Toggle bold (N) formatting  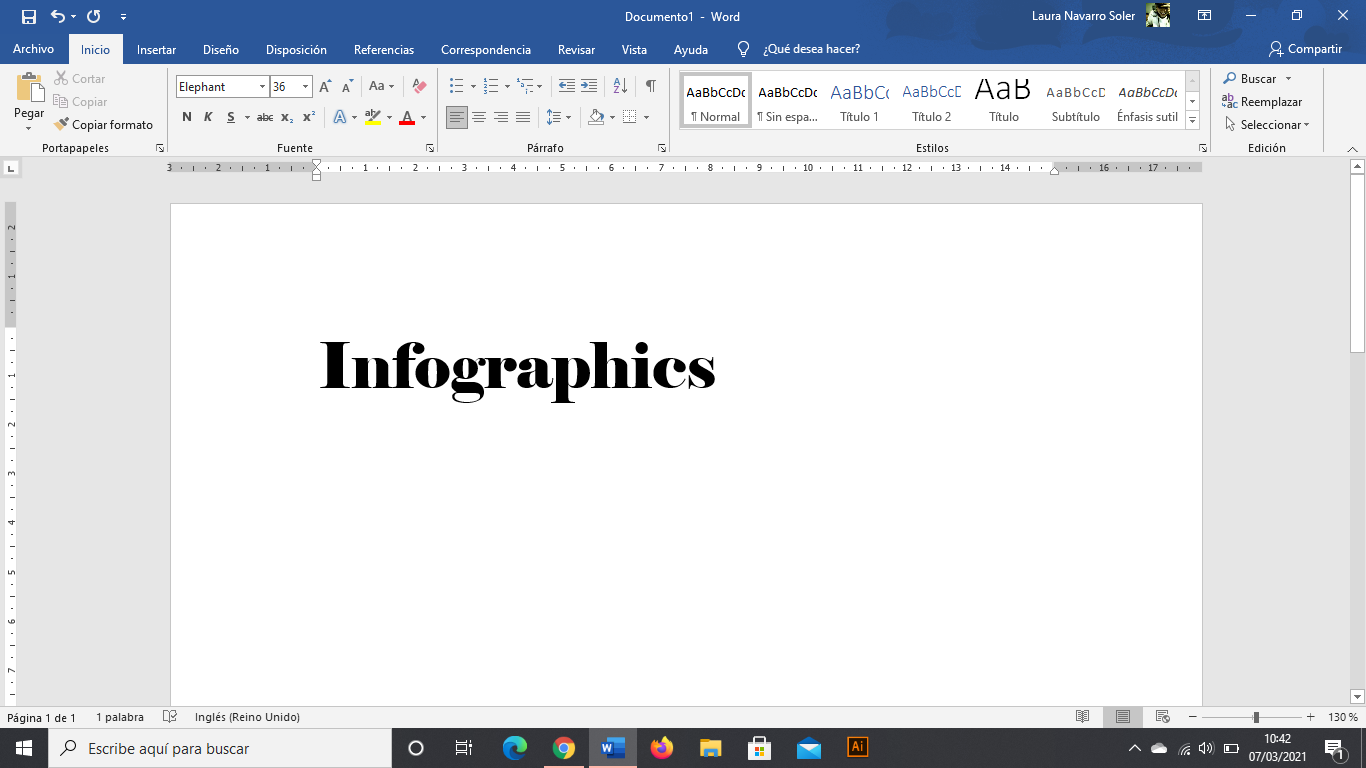187,117
